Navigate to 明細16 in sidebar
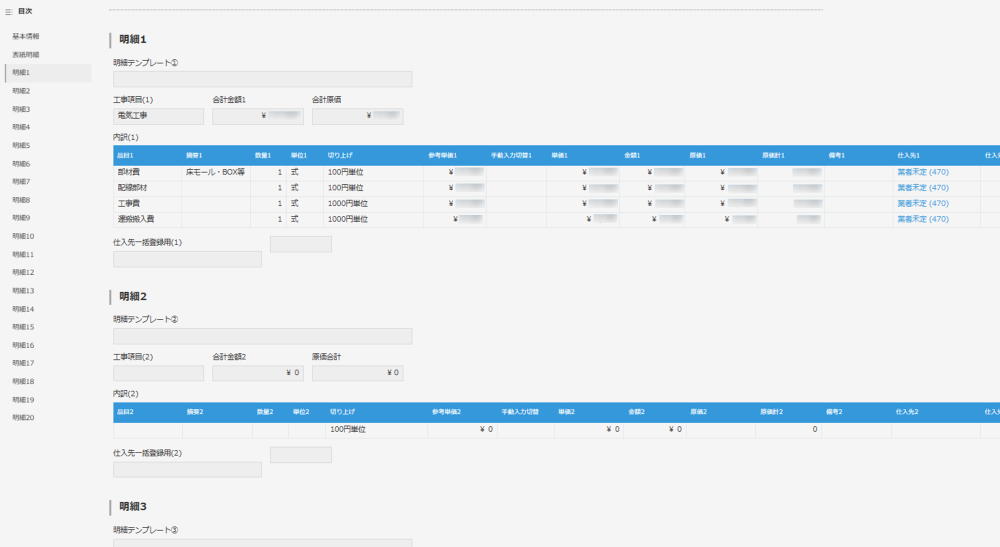This screenshot has height=547, width=1000. (x=23, y=345)
